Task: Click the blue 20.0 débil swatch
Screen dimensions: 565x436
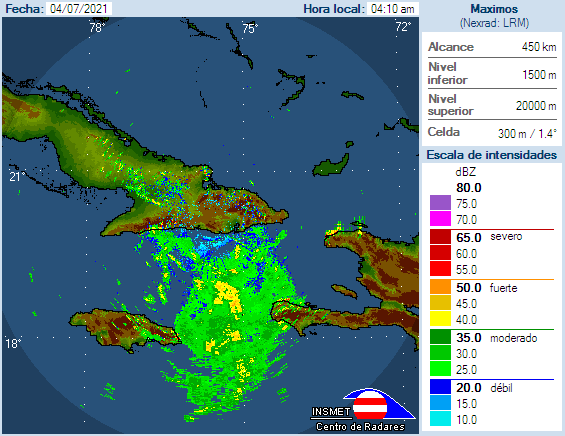Action: [x=440, y=387]
